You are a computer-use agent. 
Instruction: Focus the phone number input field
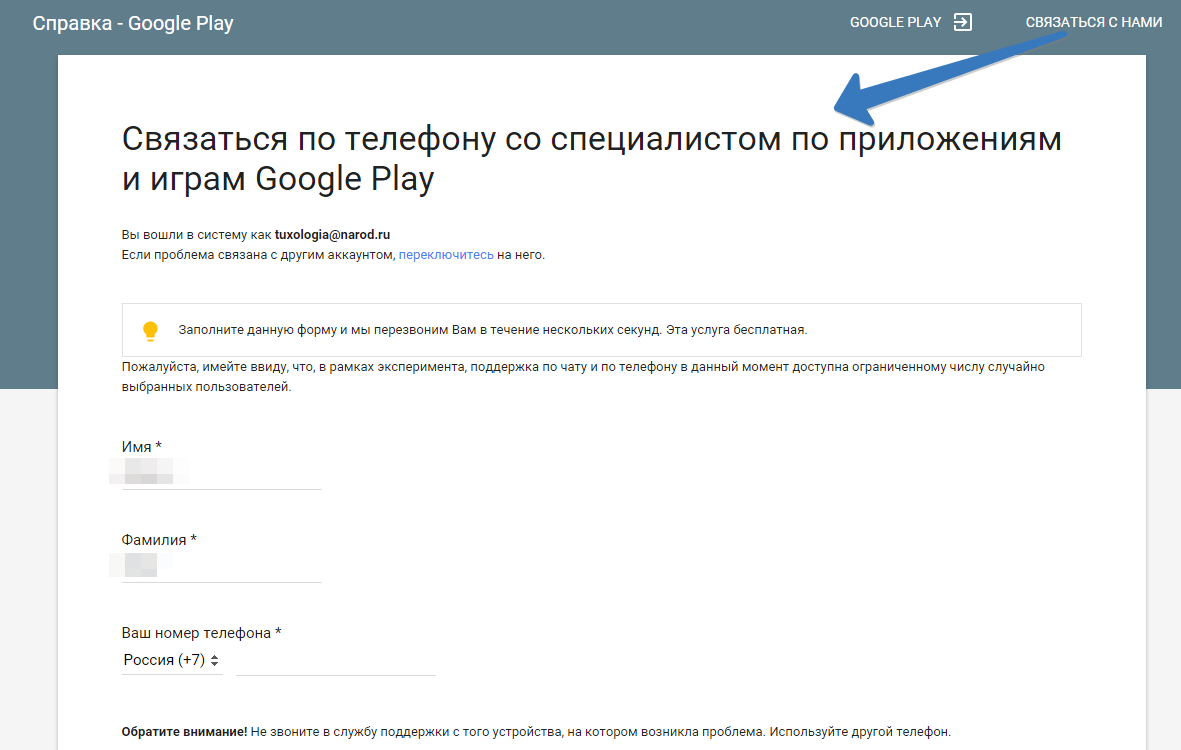click(336, 660)
